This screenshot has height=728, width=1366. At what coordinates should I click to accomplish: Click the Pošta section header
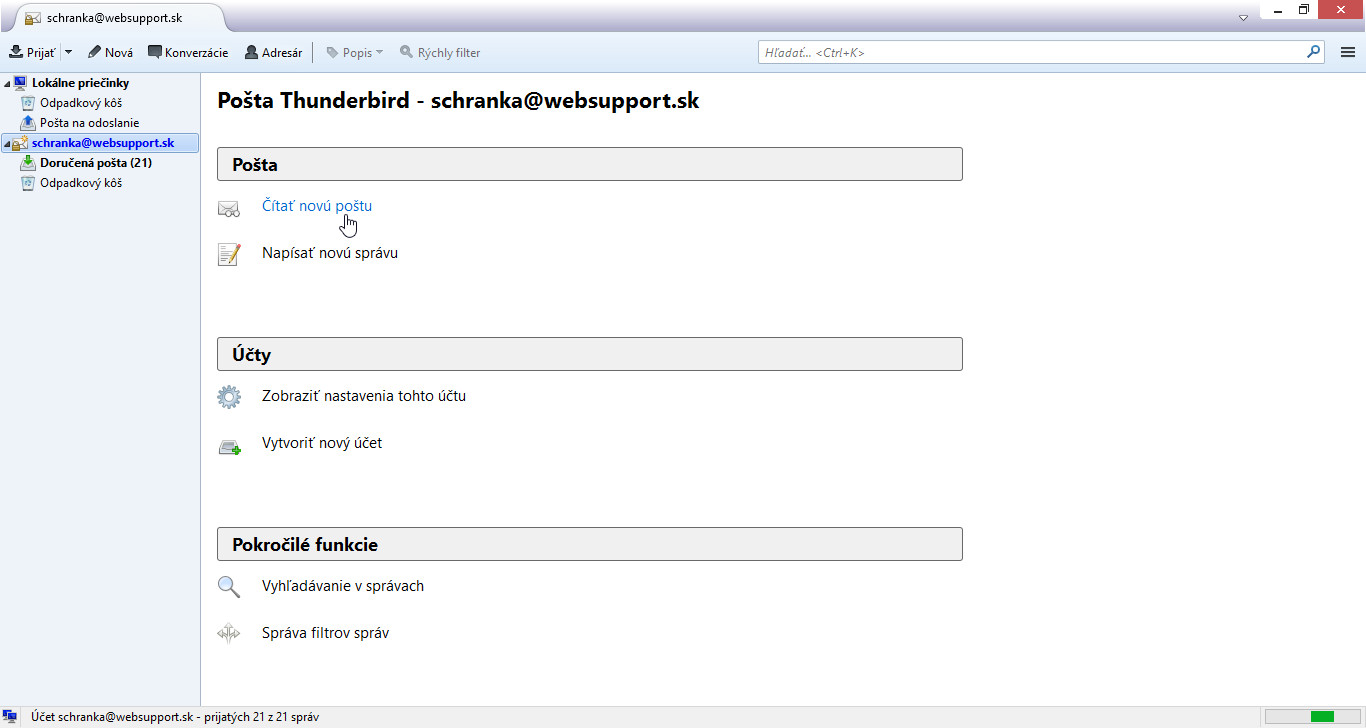(590, 164)
